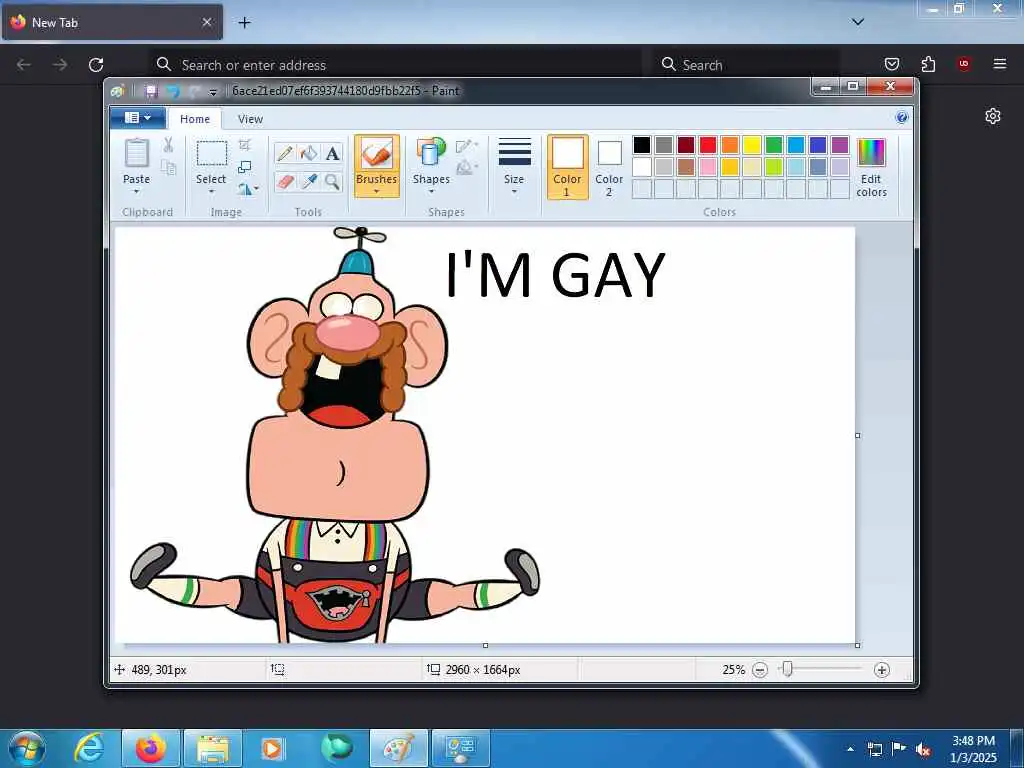Click the zoom out minus button
This screenshot has height=768, width=1024.
pos(760,670)
